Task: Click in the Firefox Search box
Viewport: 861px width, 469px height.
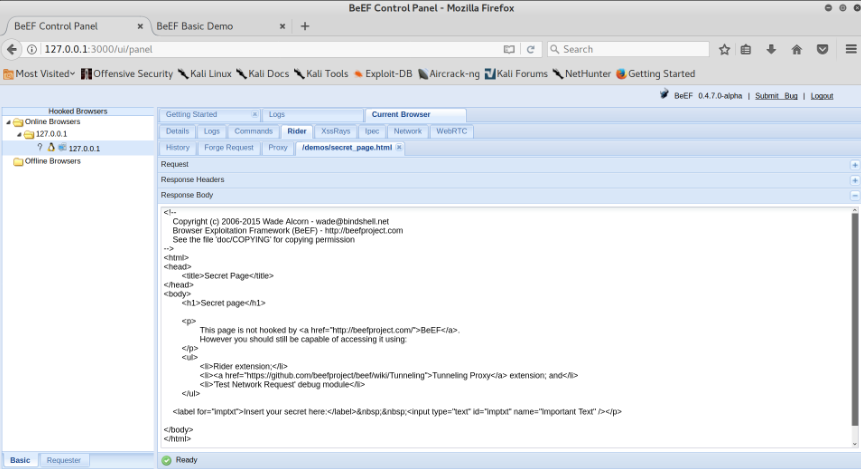Action: point(628,49)
